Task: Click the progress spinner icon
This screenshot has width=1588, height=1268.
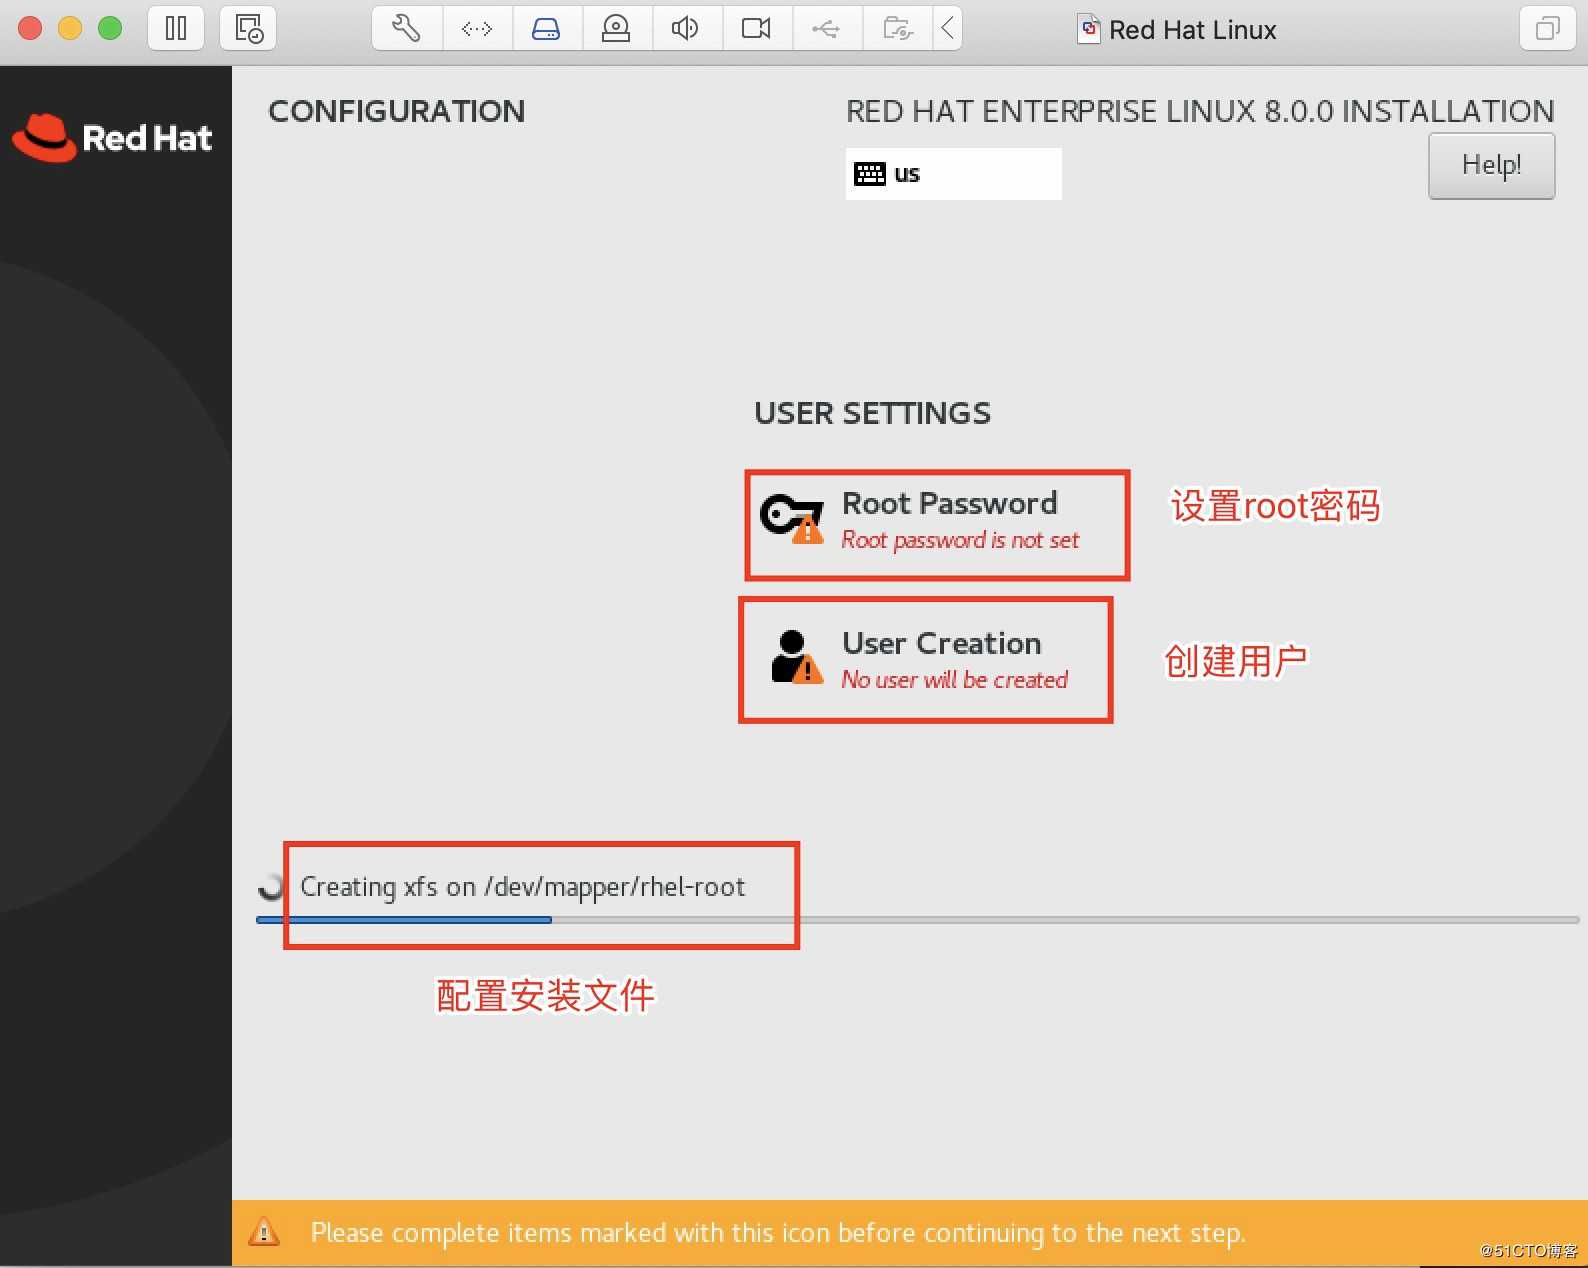Action: click(271, 887)
